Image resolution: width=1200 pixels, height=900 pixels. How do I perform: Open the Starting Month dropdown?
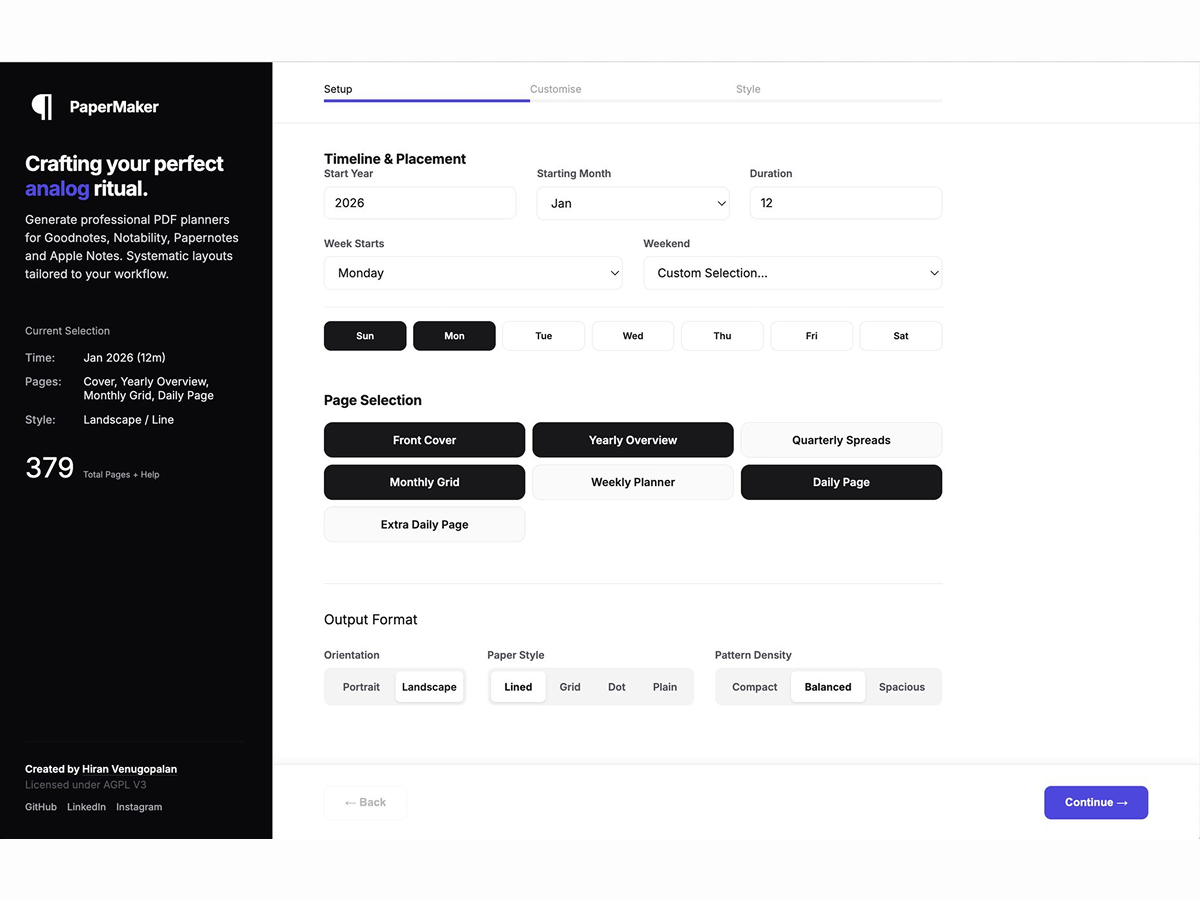pyautogui.click(x=633, y=203)
